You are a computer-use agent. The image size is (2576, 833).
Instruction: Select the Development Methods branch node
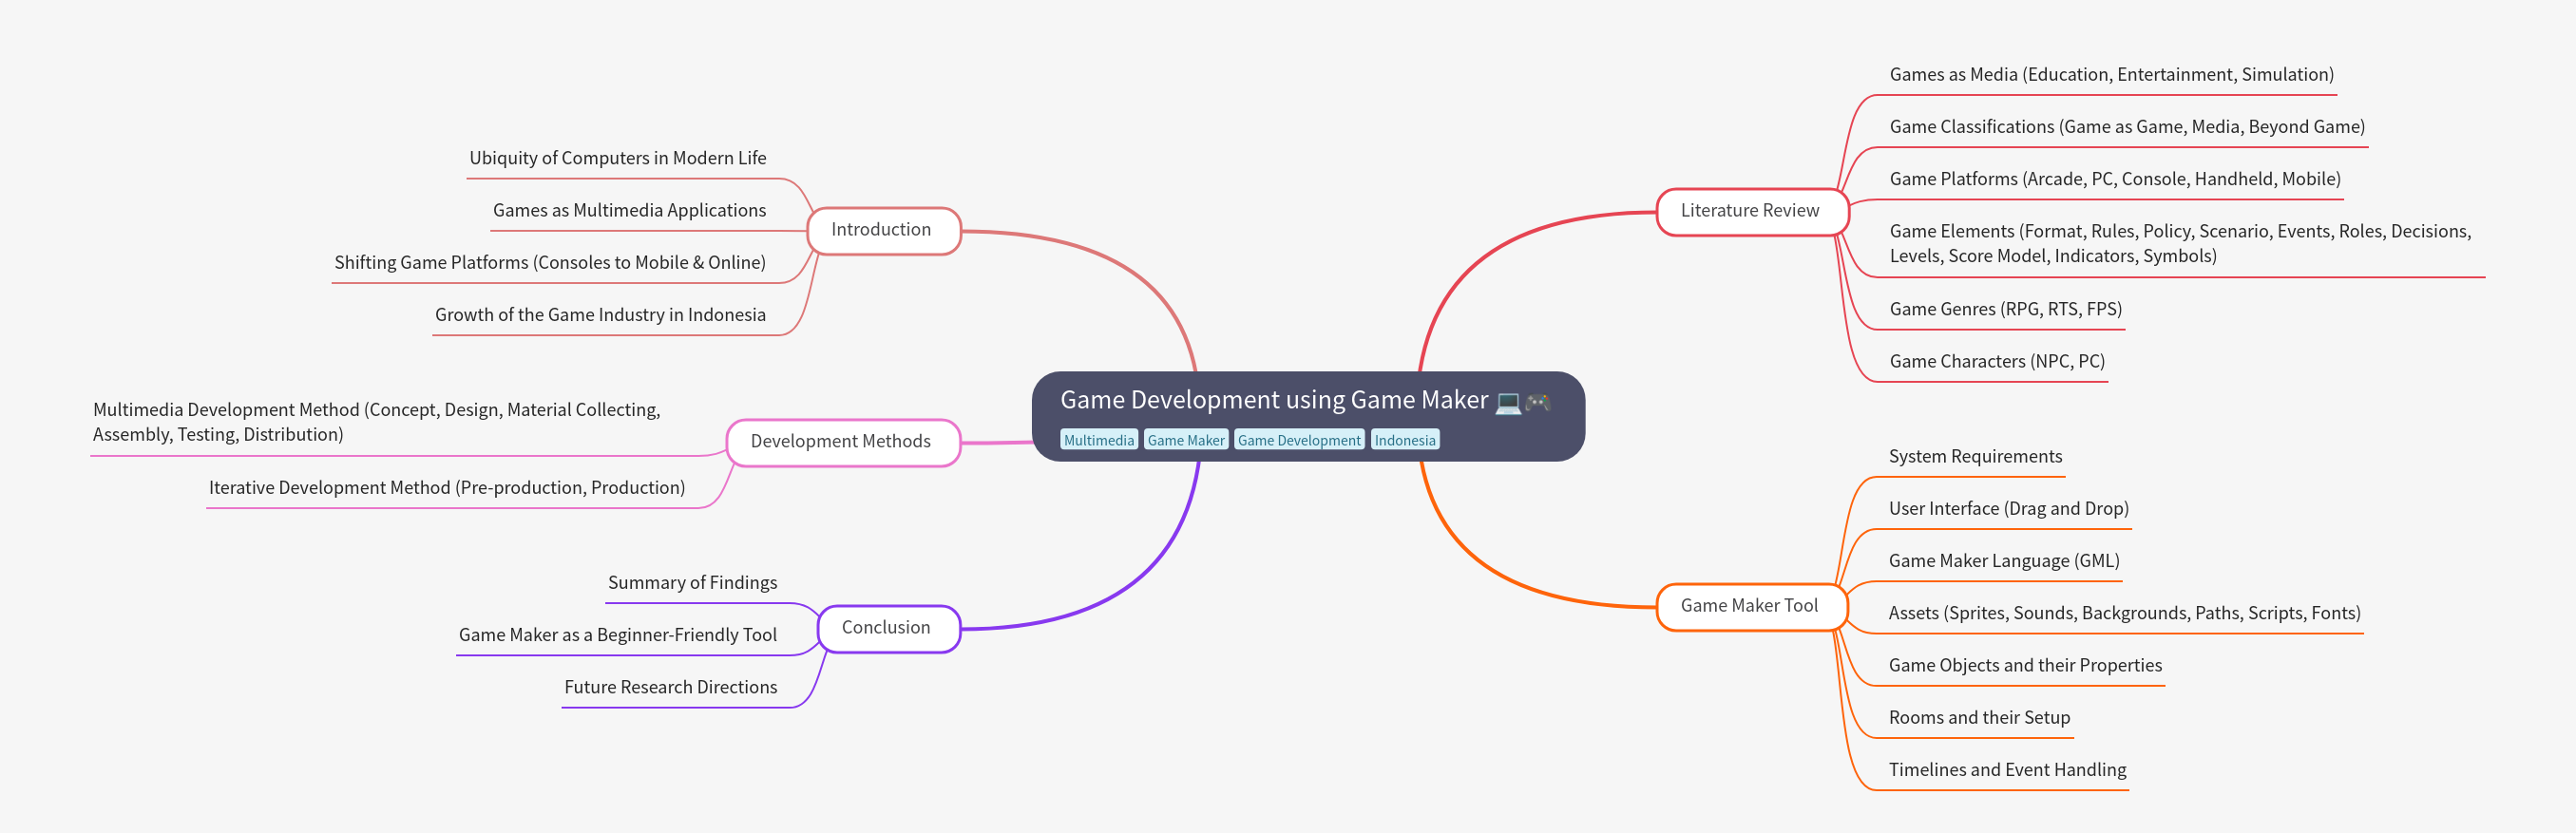(842, 442)
